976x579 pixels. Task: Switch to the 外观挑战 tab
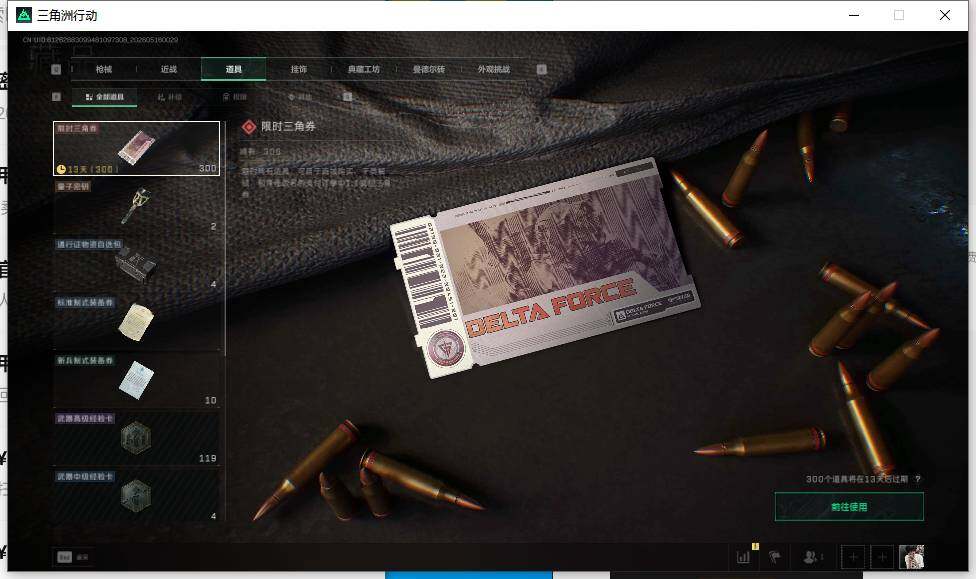494,69
